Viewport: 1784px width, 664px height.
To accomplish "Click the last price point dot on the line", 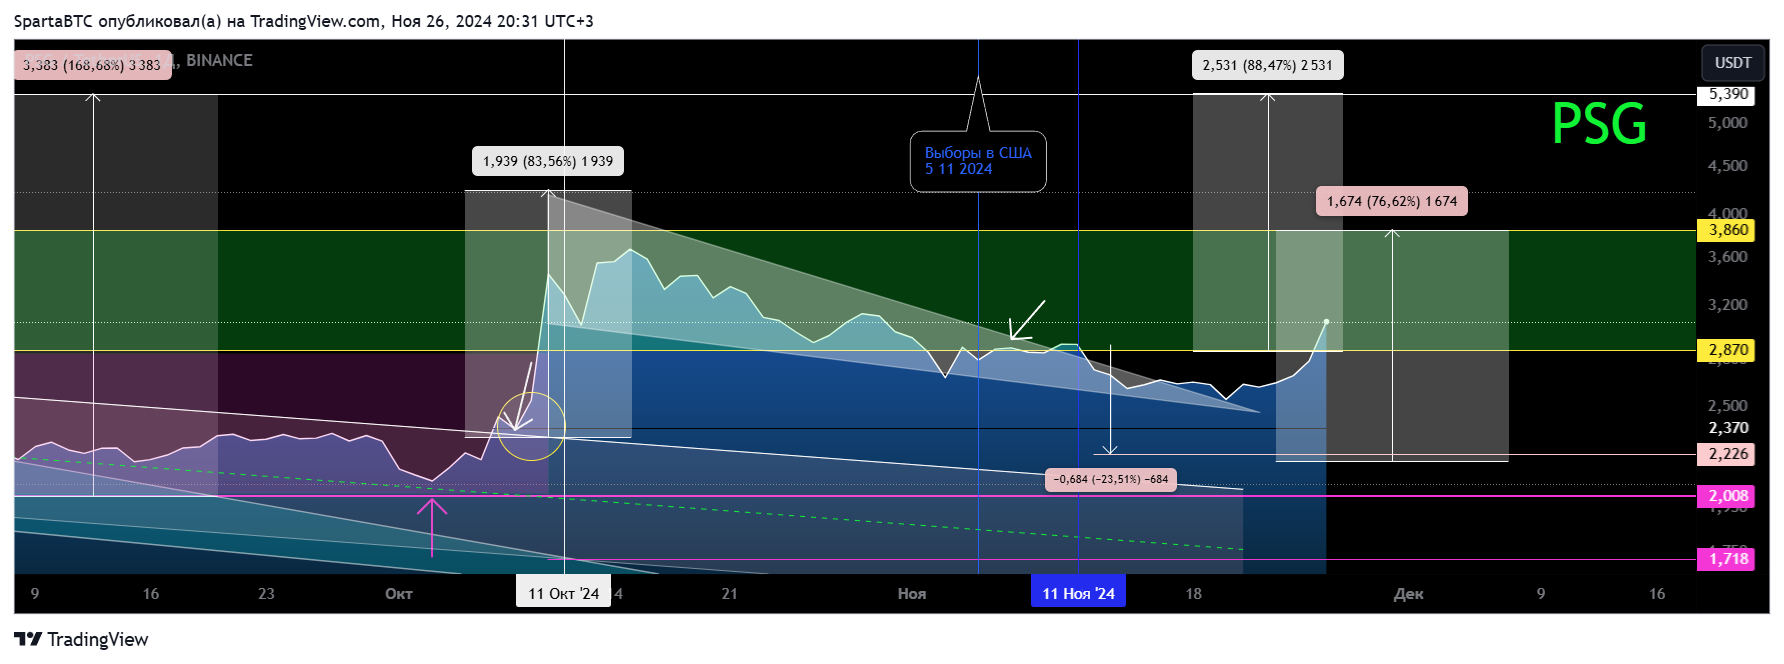I will click(1326, 322).
